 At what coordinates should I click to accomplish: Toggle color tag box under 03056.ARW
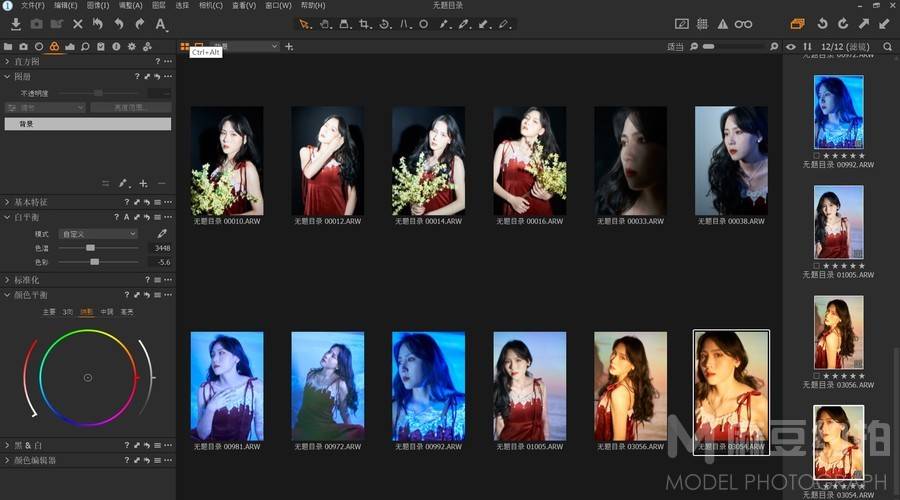816,376
